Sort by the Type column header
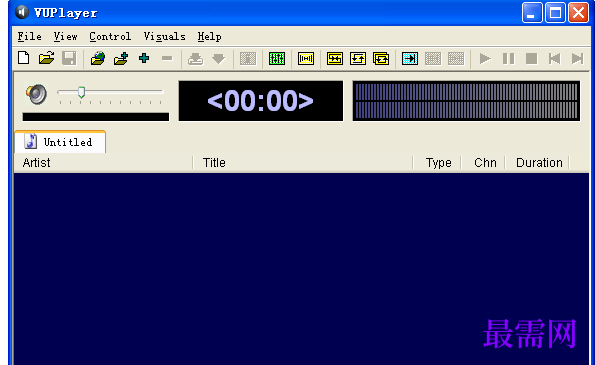The height and width of the screenshot is (365, 595). [x=437, y=163]
